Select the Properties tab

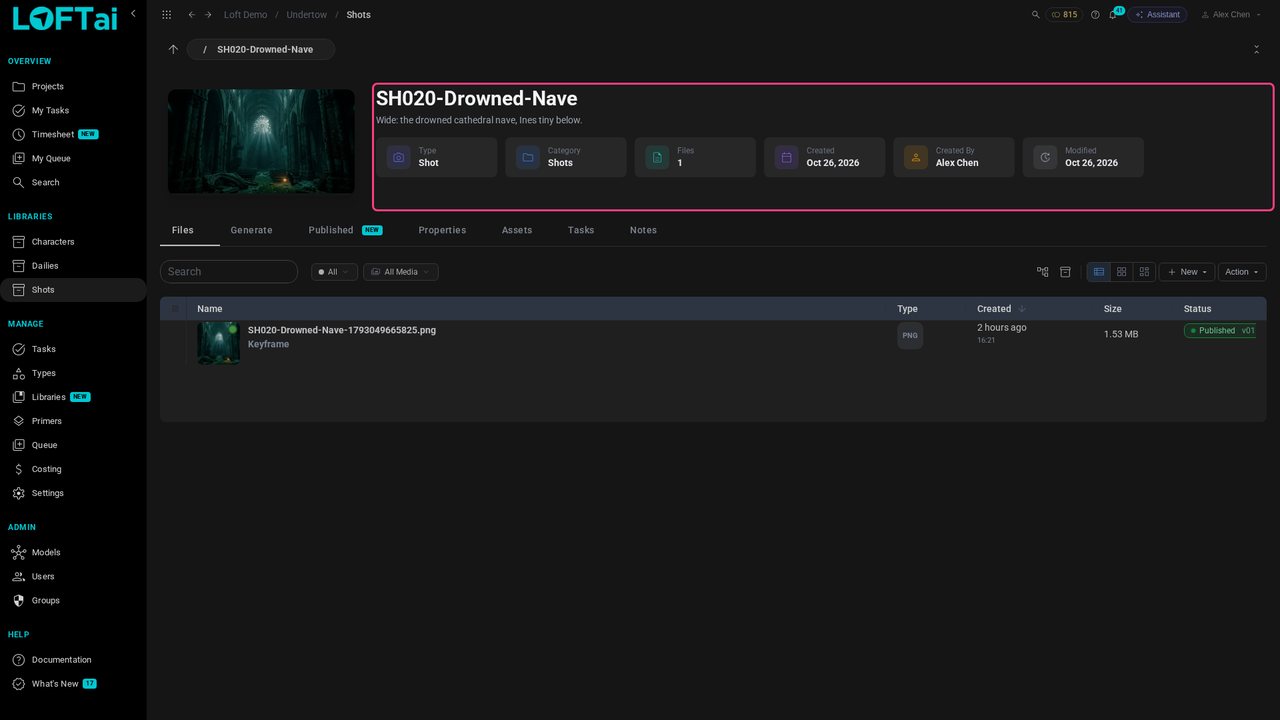(x=442, y=230)
